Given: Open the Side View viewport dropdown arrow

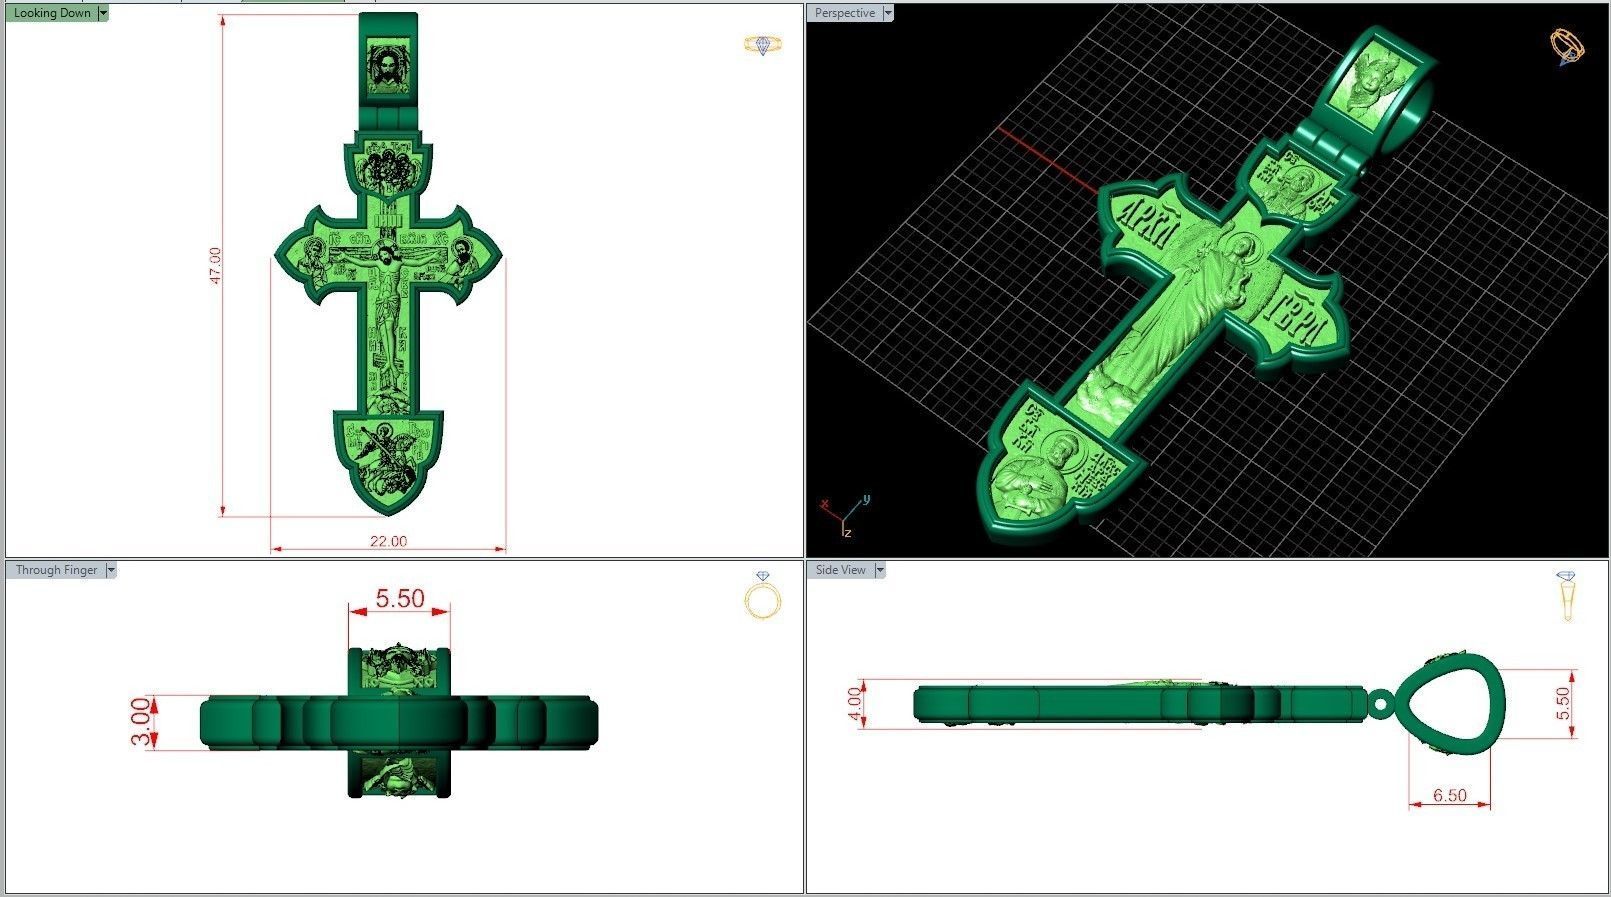Looking at the screenshot, I should click(880, 570).
